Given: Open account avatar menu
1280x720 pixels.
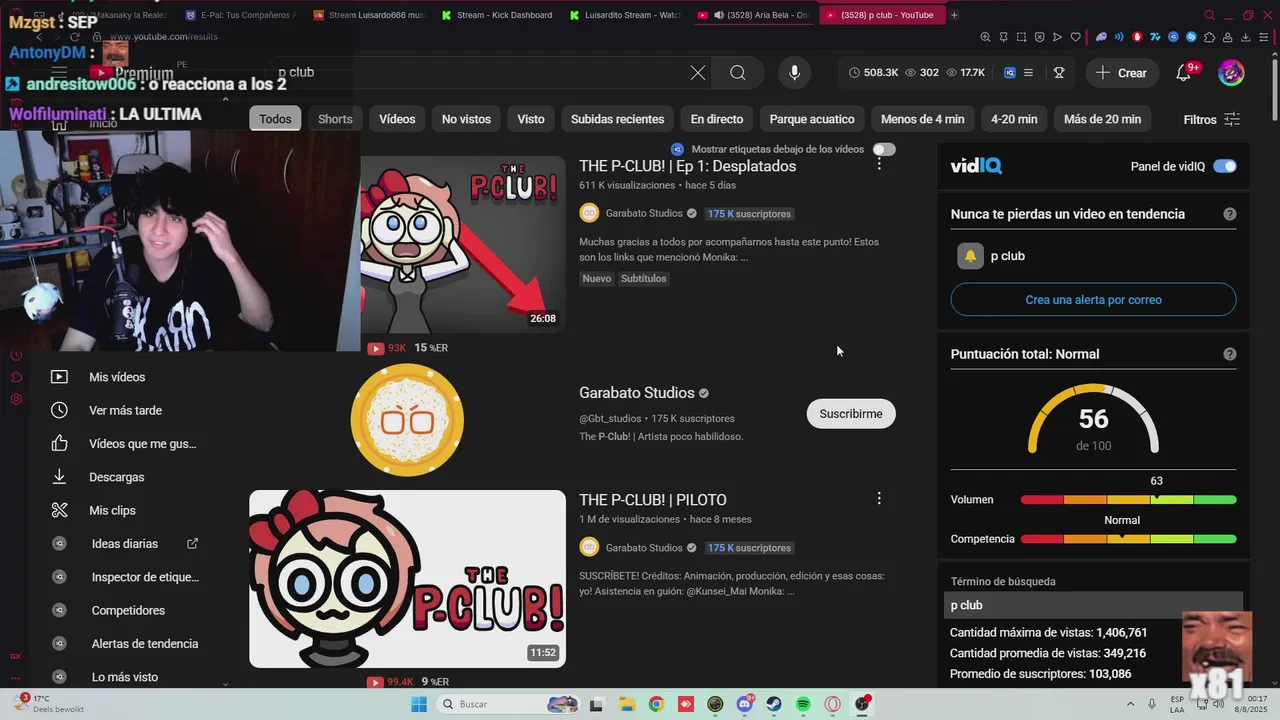Looking at the screenshot, I should [1231, 72].
